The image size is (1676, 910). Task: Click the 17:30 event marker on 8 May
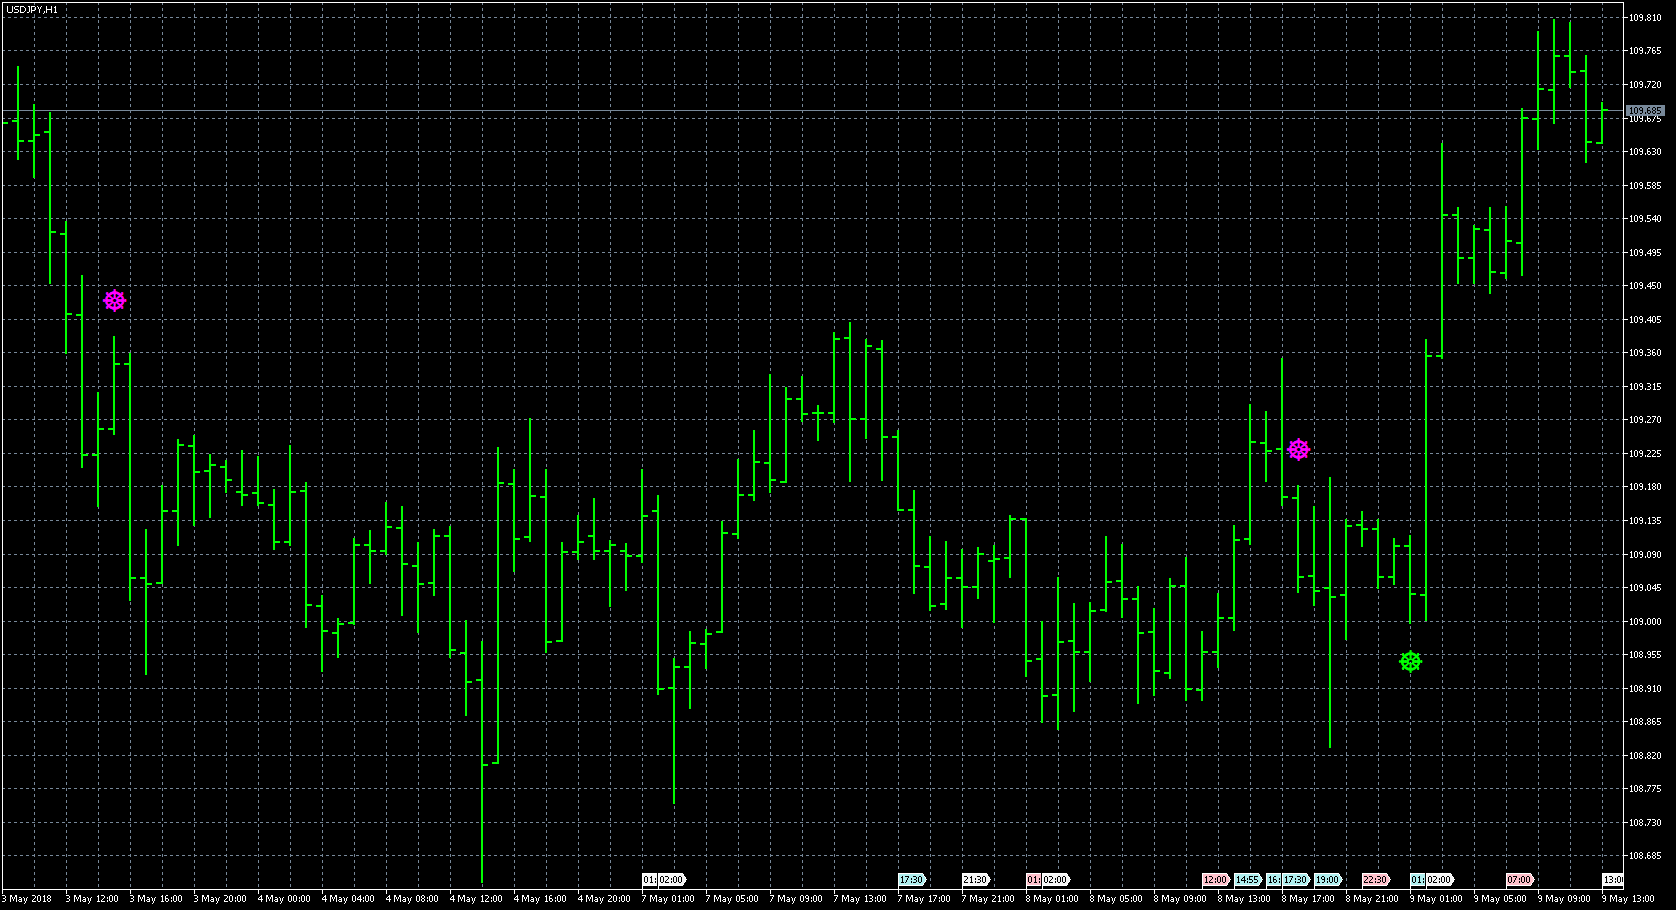[x=1296, y=880]
